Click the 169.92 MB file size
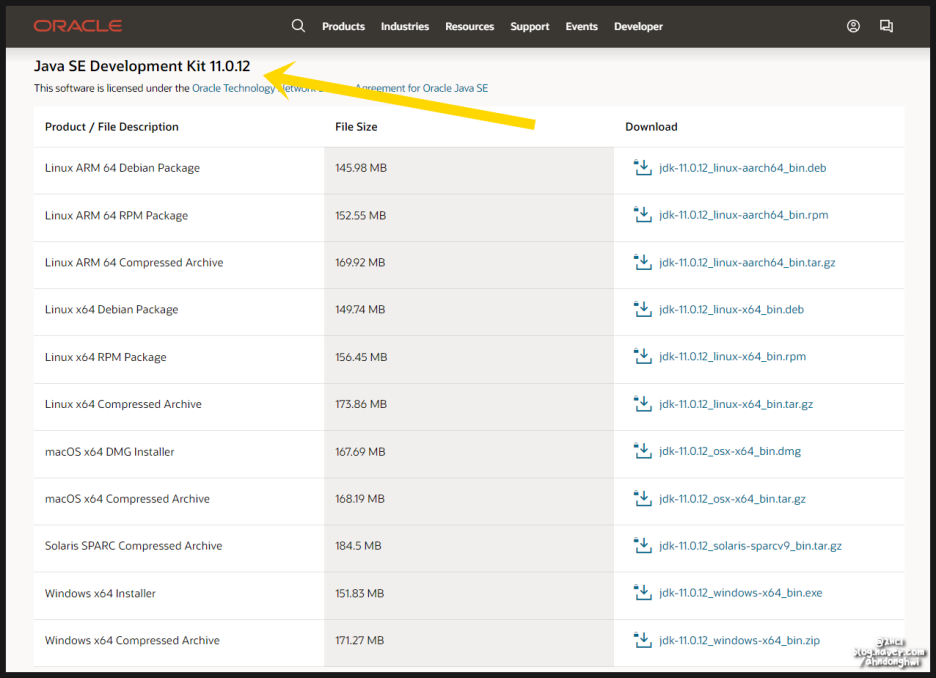The height and width of the screenshot is (678, 936). click(x=360, y=263)
